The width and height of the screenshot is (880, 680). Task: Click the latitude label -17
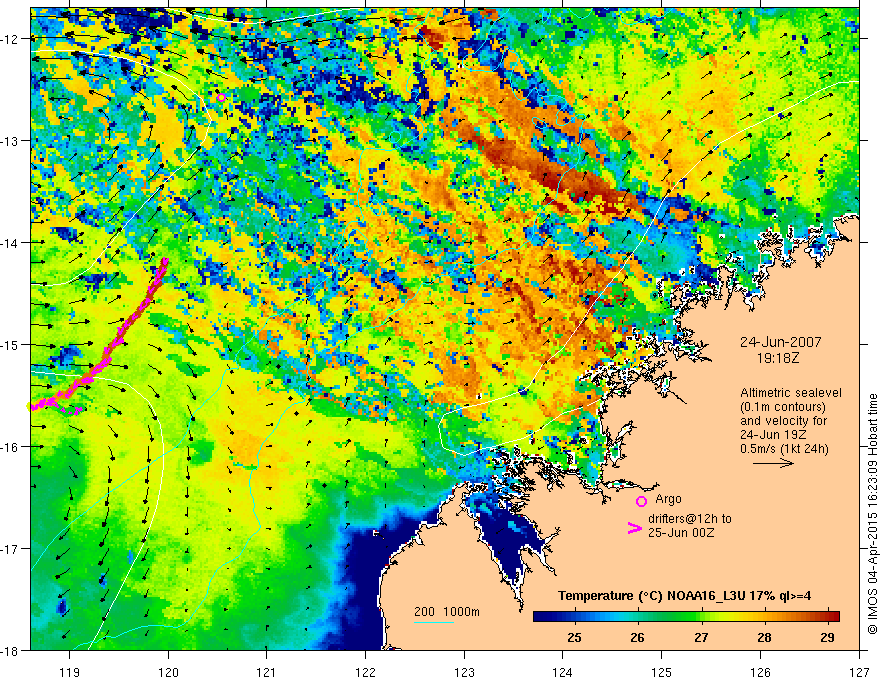(x=11, y=549)
